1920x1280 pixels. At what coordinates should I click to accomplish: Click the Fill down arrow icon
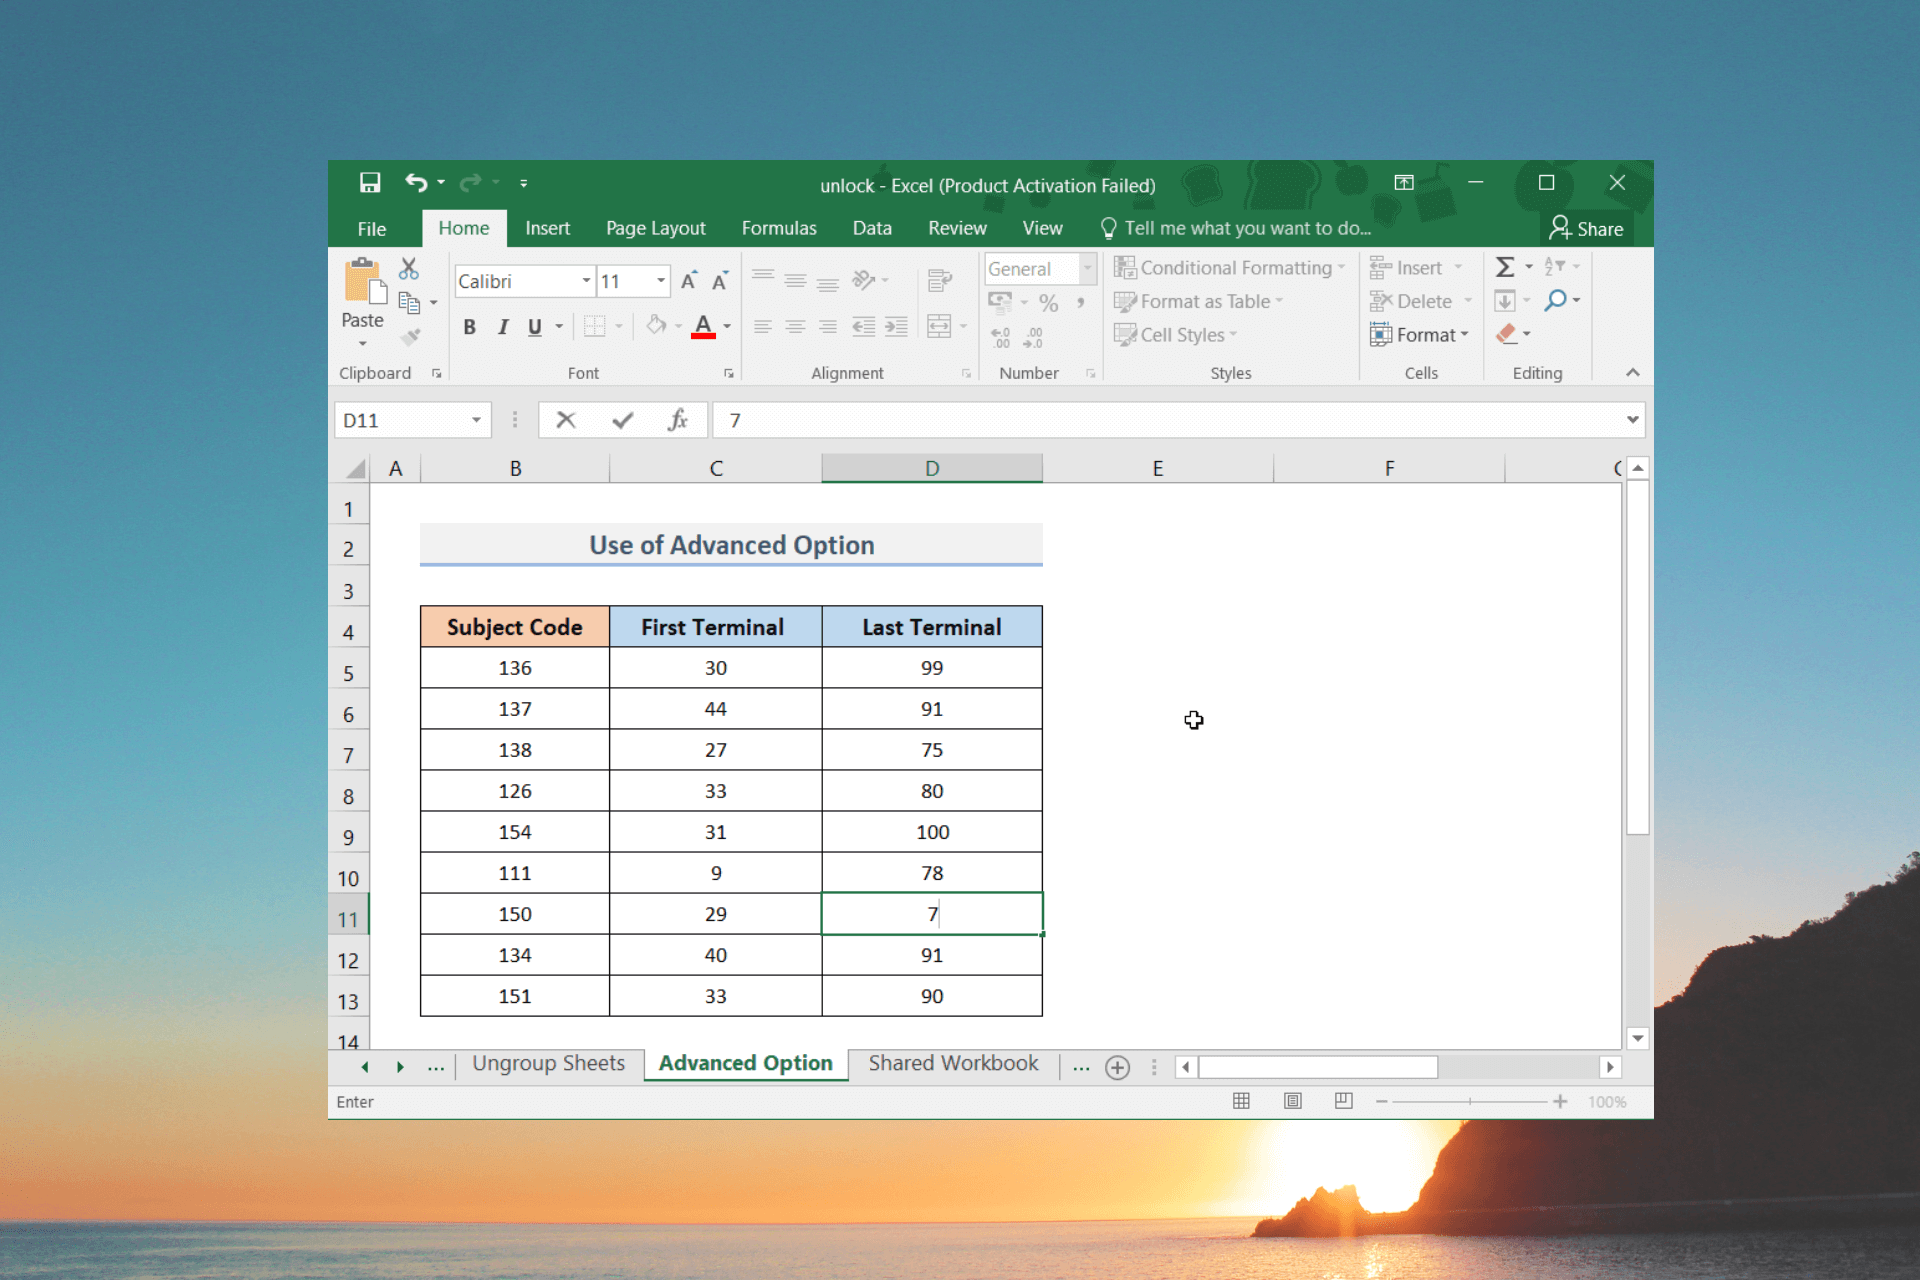[1504, 300]
